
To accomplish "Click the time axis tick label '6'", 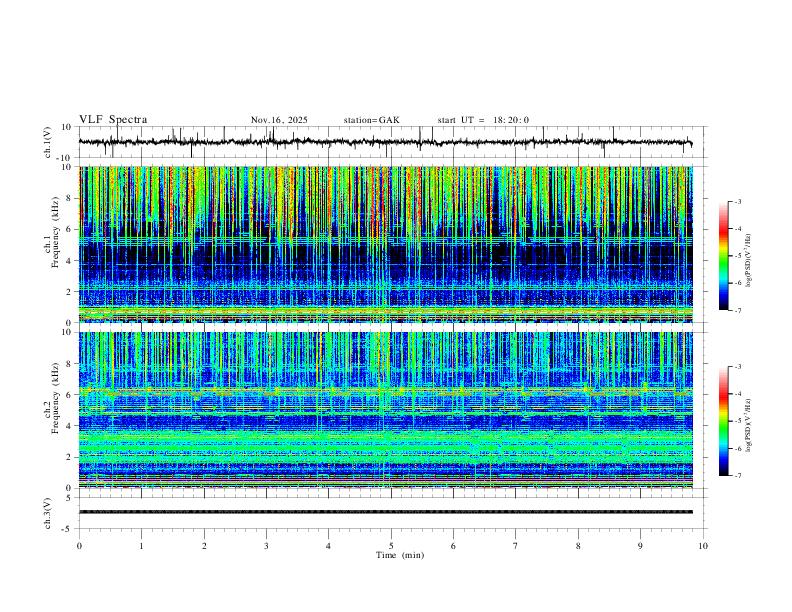I will tap(453, 546).
